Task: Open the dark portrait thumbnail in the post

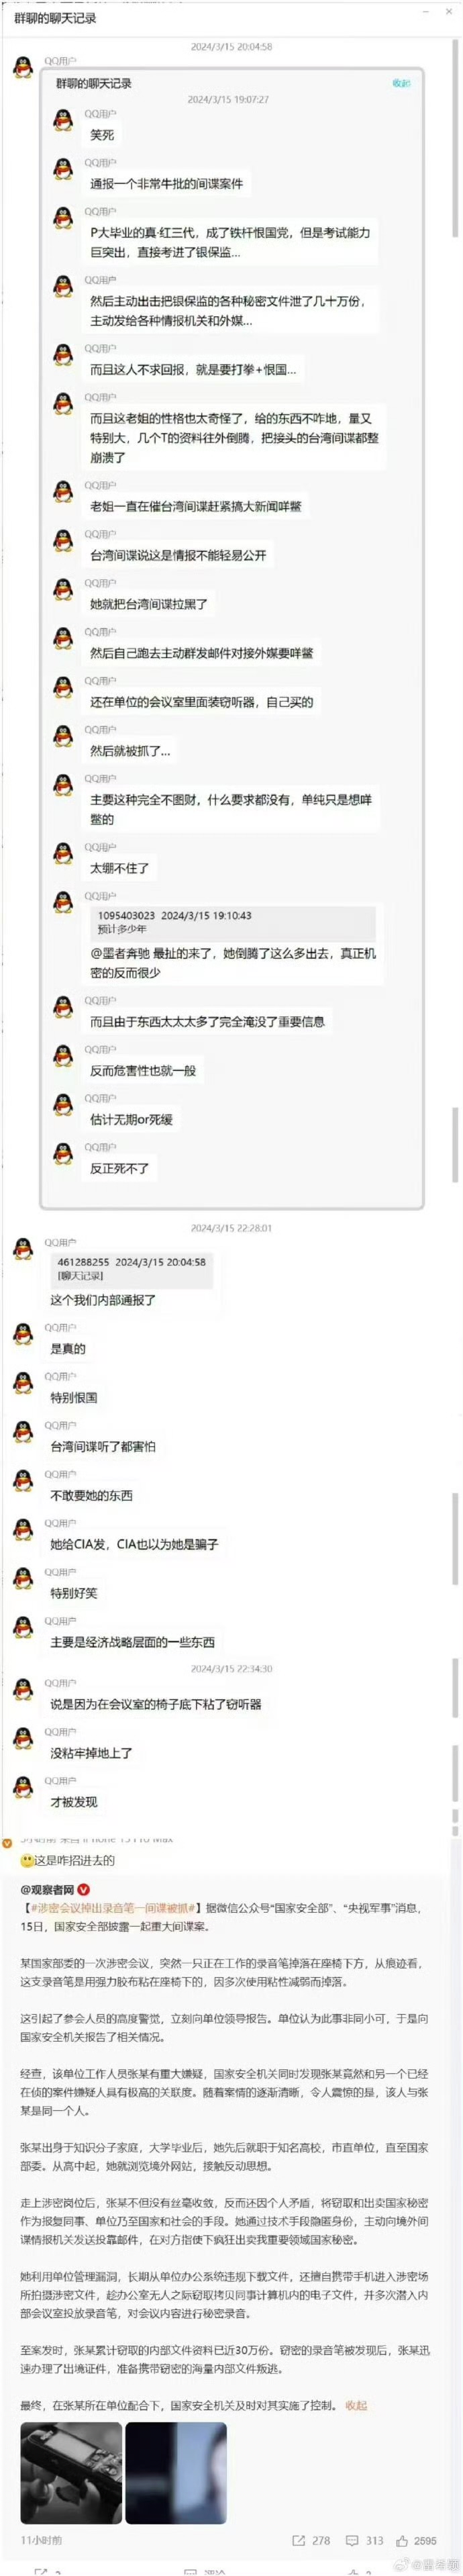Action: [176, 2473]
